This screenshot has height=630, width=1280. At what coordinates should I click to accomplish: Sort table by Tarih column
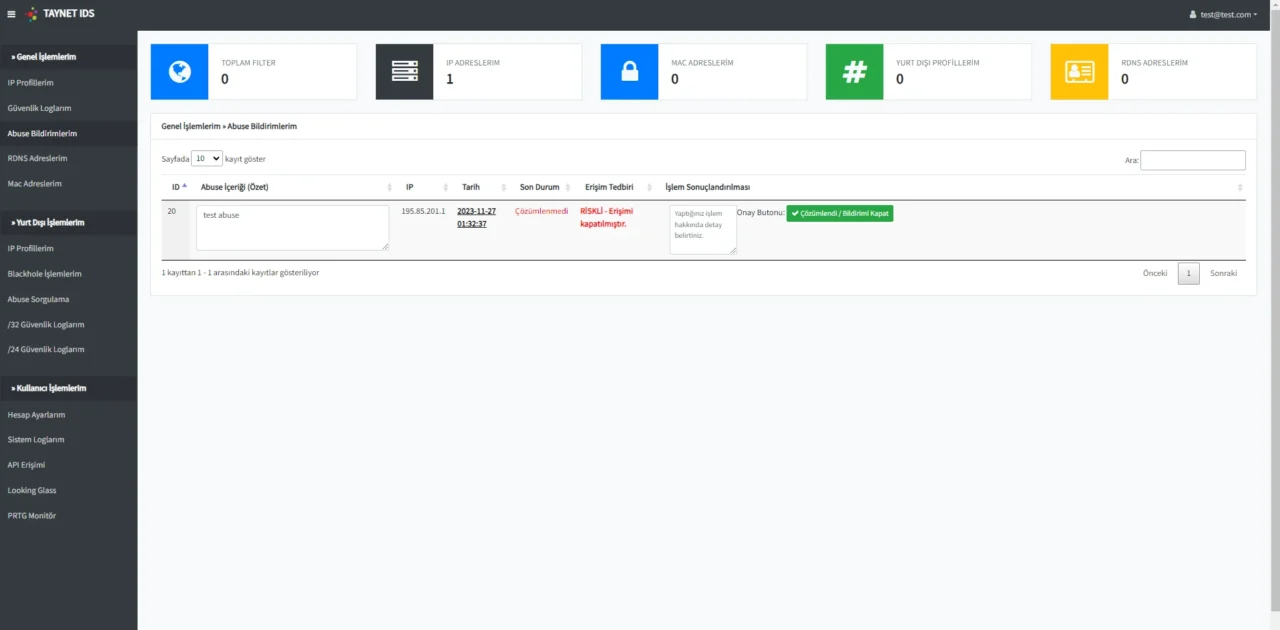point(481,187)
